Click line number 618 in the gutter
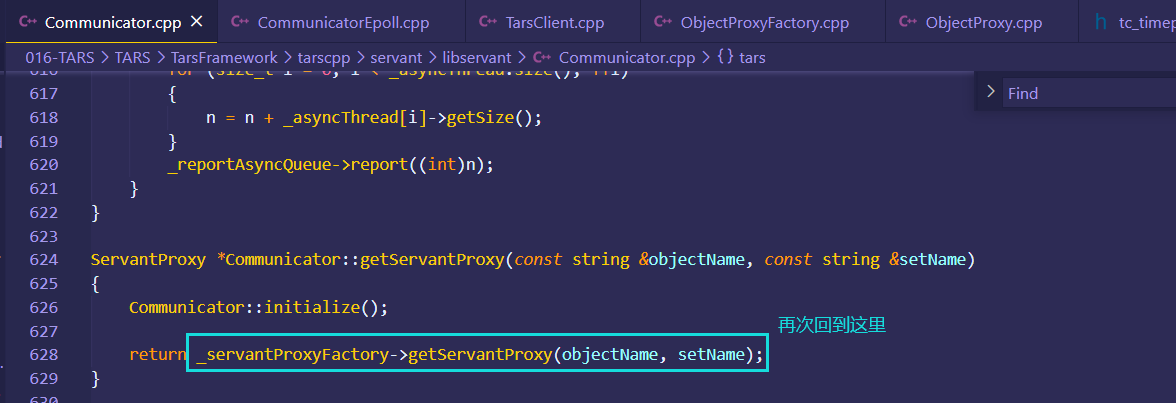 44,118
